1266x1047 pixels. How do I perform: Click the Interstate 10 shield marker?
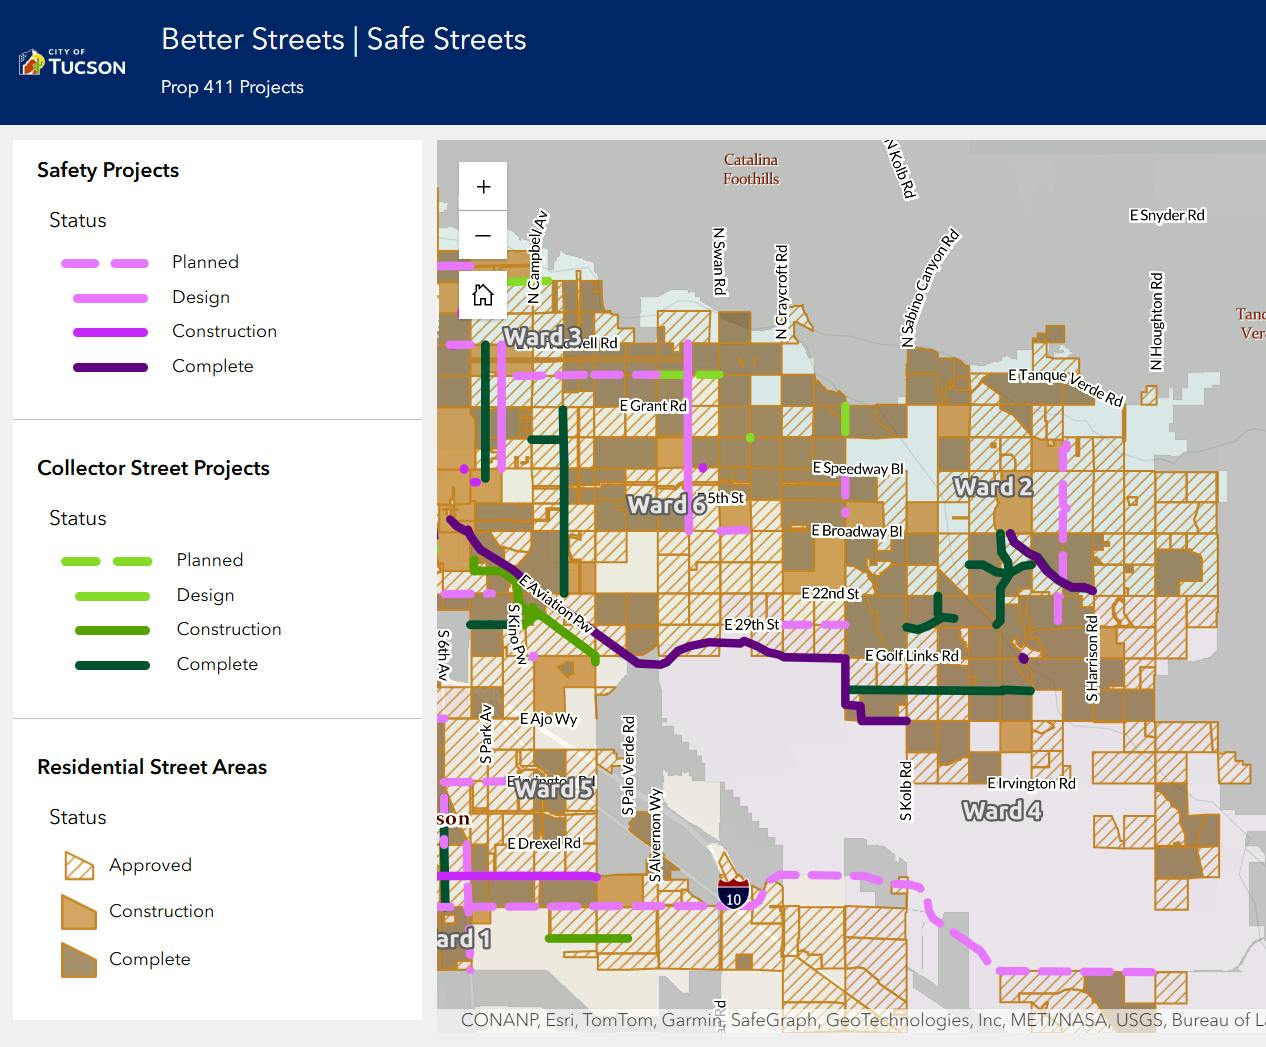click(x=733, y=893)
